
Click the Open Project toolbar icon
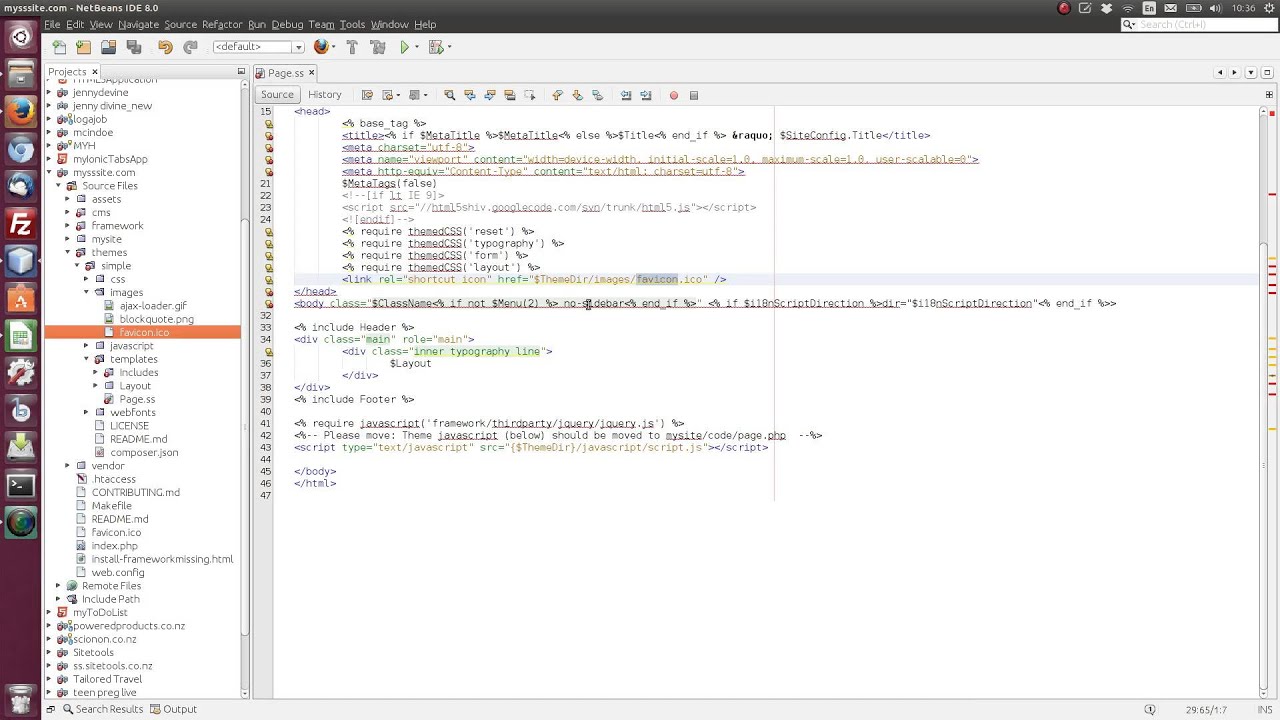108,47
